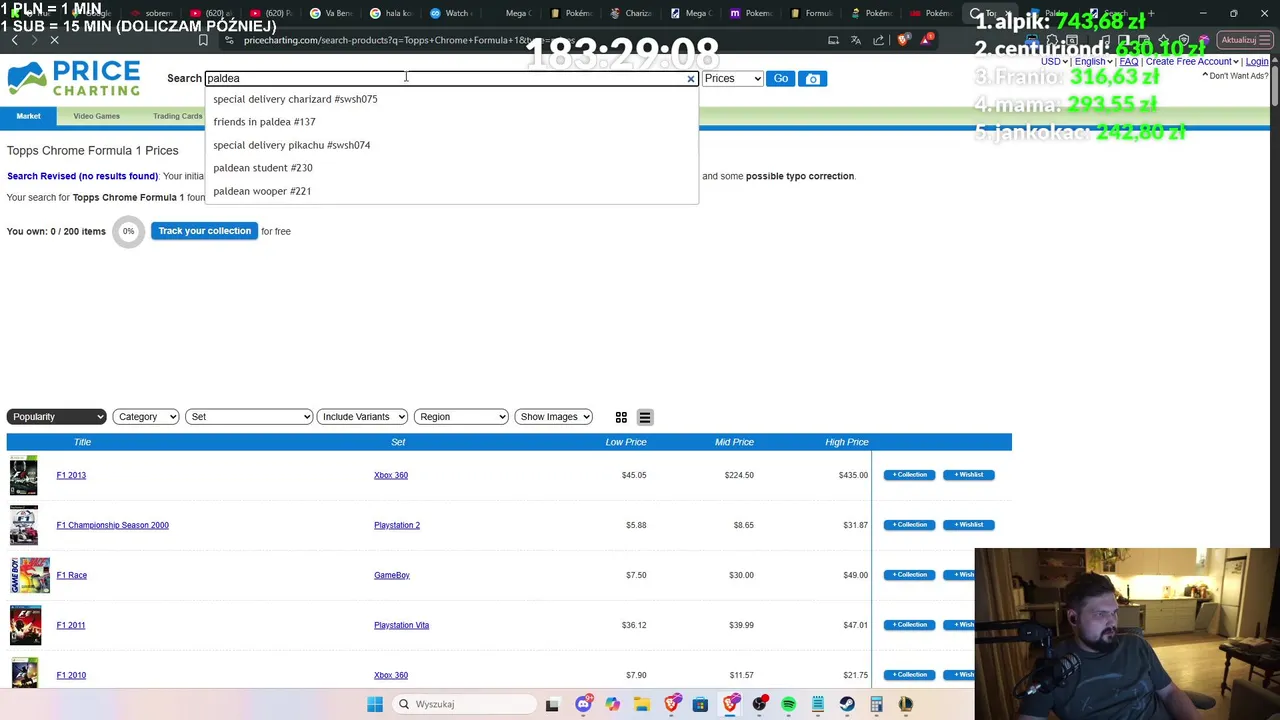Open the Popularity sort dropdown
This screenshot has width=1280, height=720.
click(56, 417)
